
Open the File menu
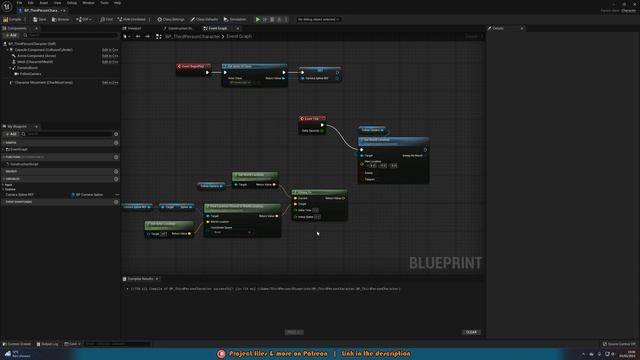pyautogui.click(x=19, y=3)
